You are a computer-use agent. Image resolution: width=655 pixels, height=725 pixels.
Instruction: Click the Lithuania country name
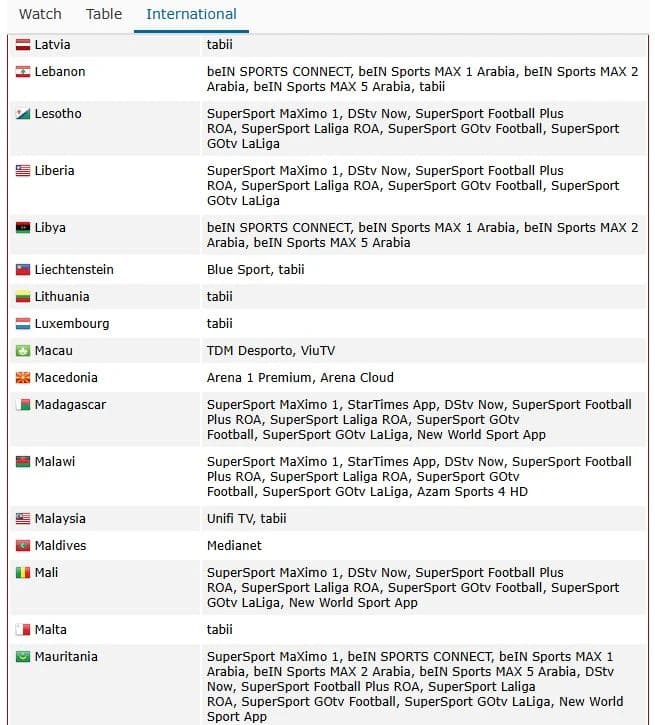[62, 297]
